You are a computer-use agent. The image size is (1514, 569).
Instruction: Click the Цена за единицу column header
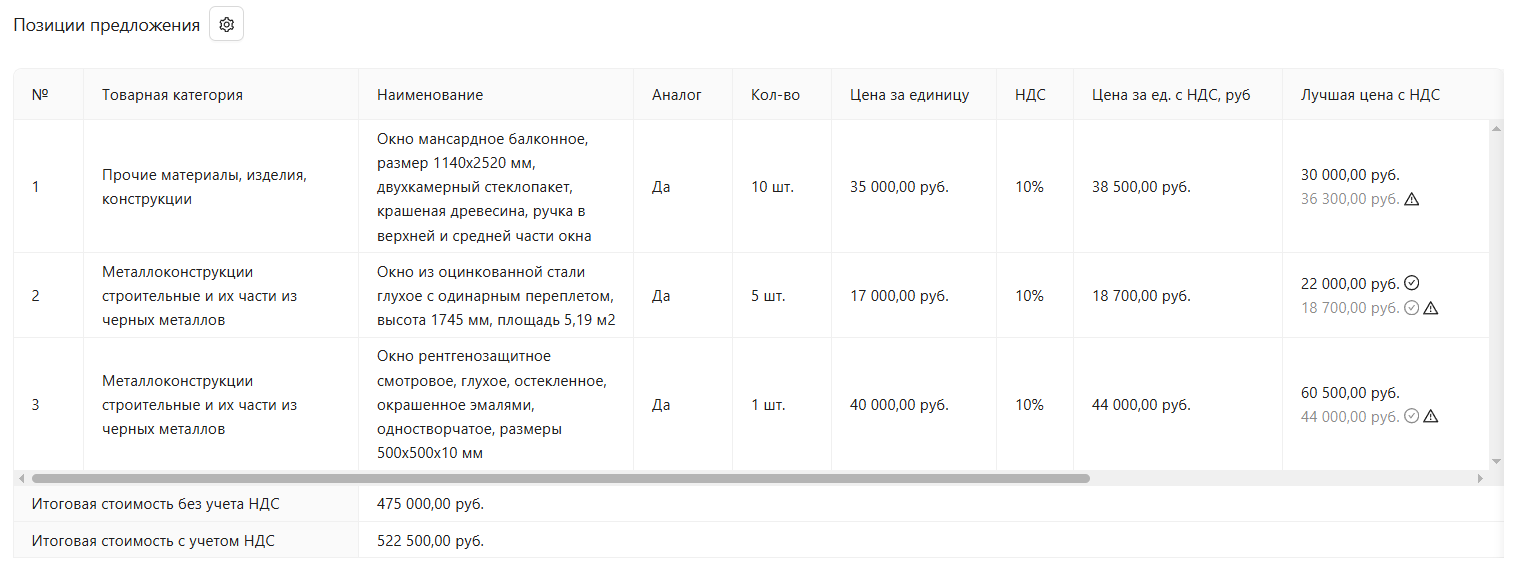tap(909, 95)
